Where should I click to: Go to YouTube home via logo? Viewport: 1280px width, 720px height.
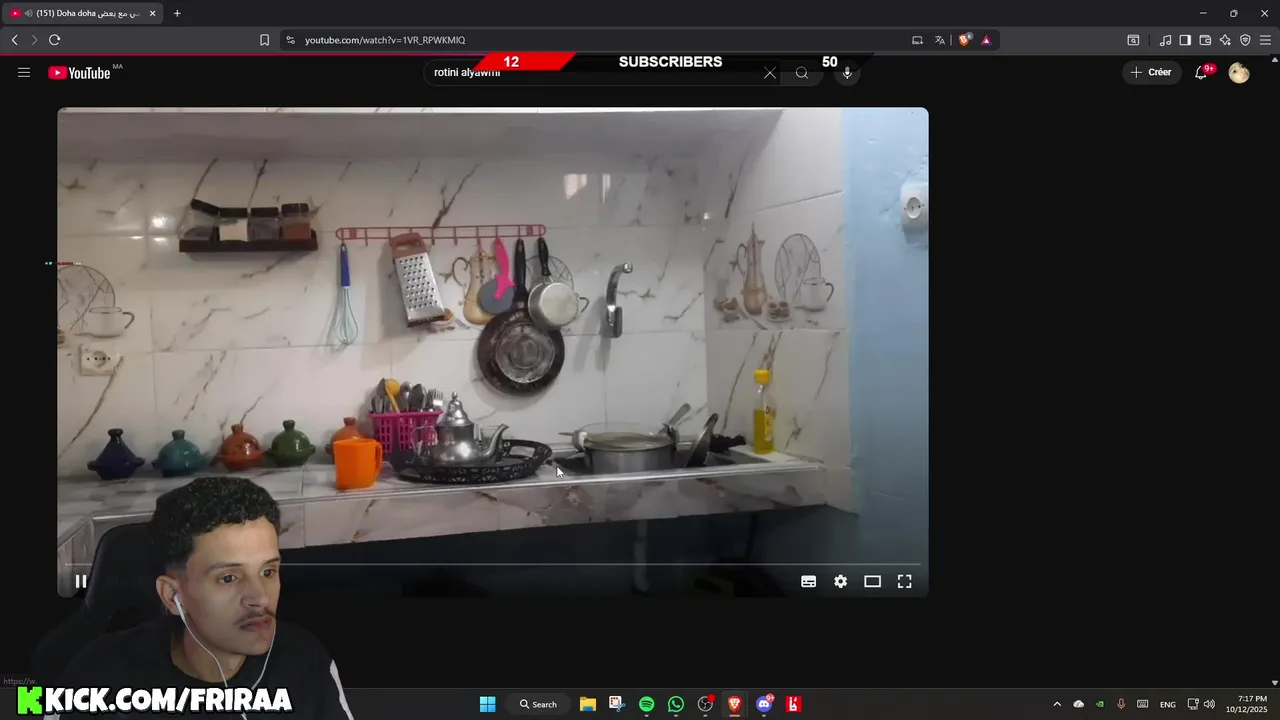coord(80,72)
